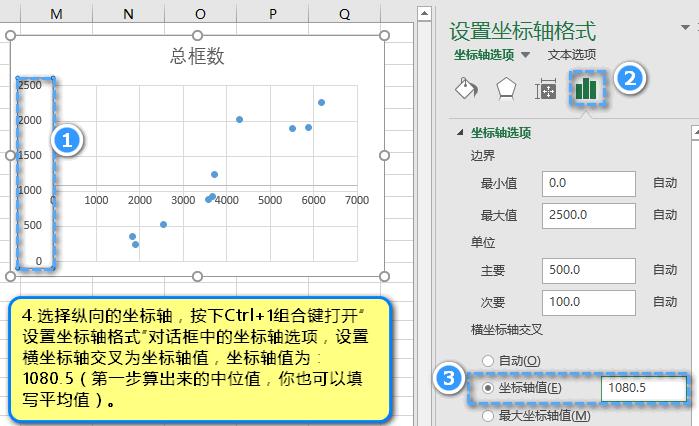
Task: Click 自动 reset button beside 主要 unit
Action: tap(664, 270)
